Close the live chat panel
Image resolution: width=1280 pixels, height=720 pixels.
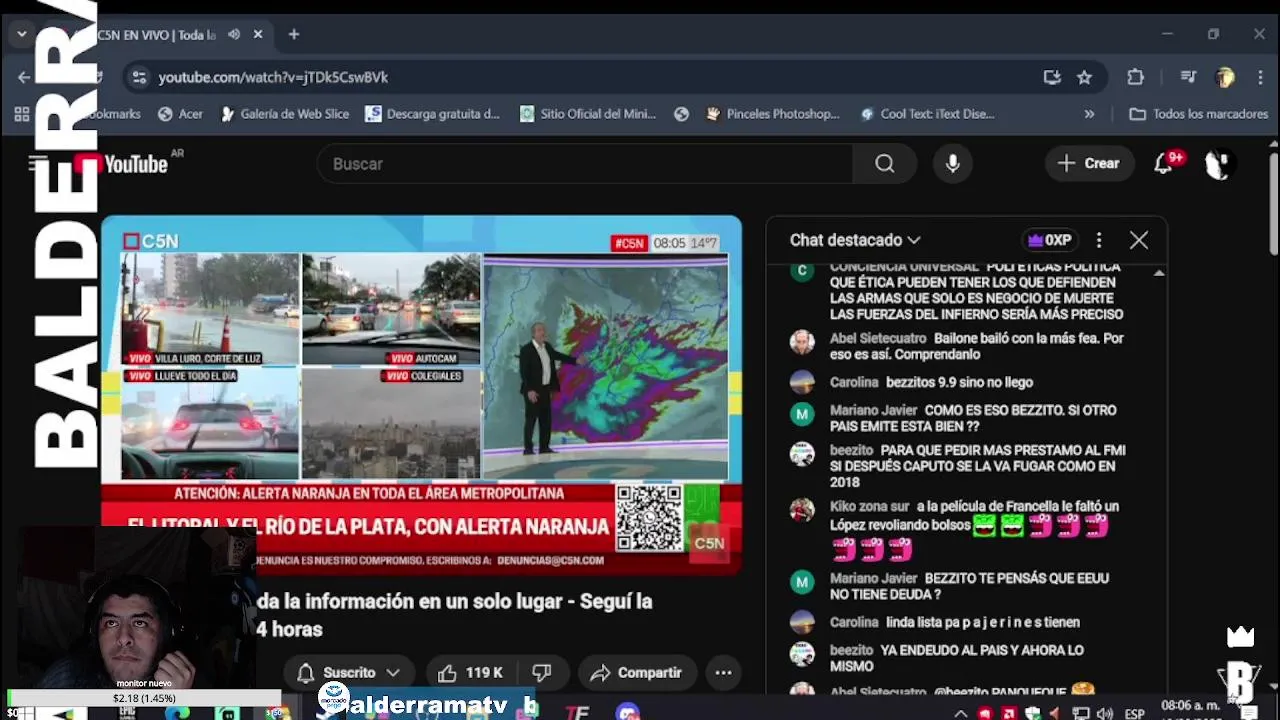pos(1139,240)
